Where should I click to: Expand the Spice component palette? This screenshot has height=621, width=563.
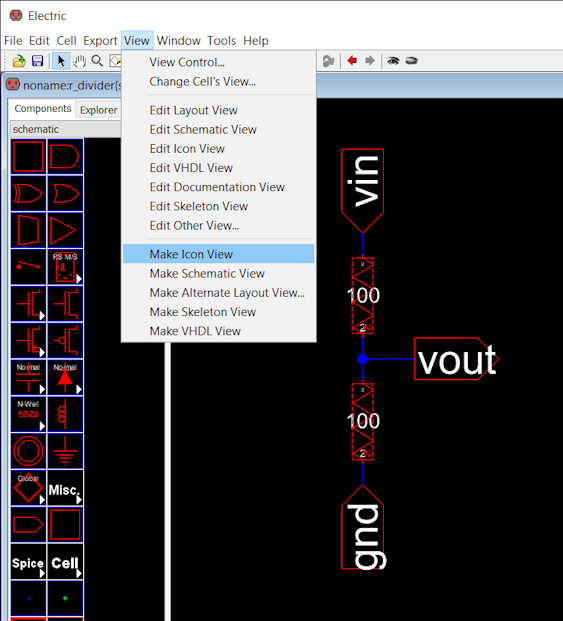[29, 562]
